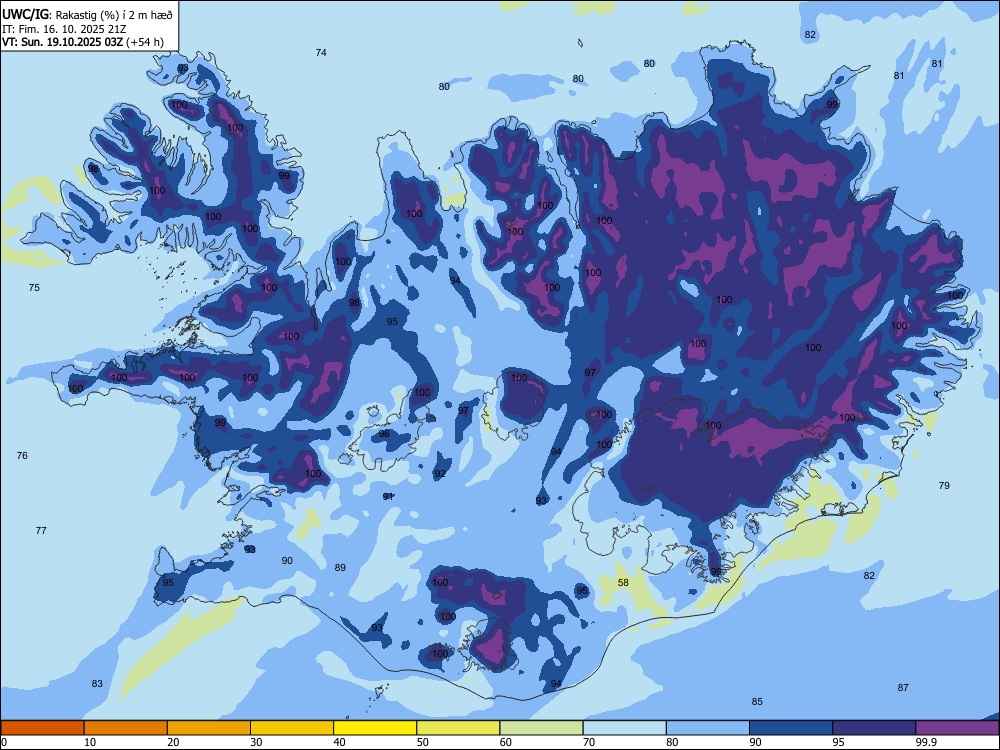The width and height of the screenshot is (1000, 750).
Task: Click the '50' legend scale label
Action: (x=423, y=742)
